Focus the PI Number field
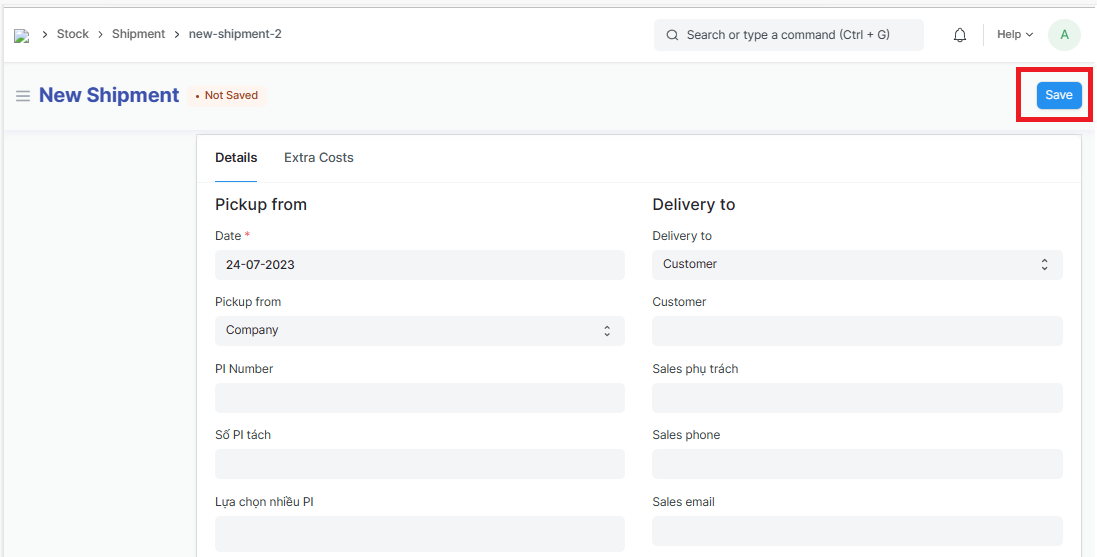1097x557 pixels. [x=419, y=398]
